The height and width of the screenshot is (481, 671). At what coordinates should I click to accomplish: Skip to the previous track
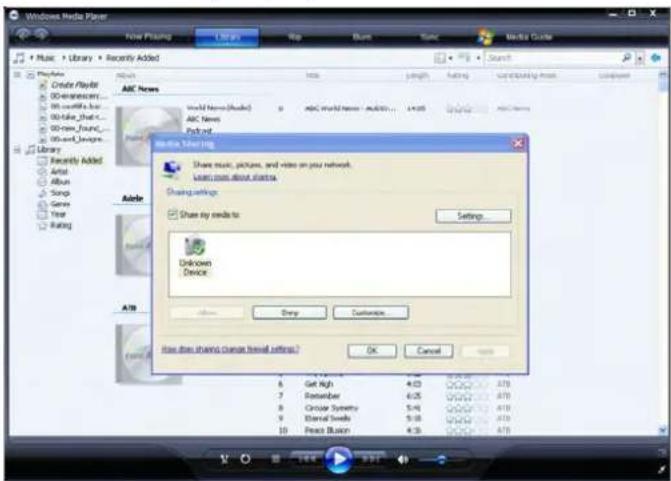tap(307, 459)
